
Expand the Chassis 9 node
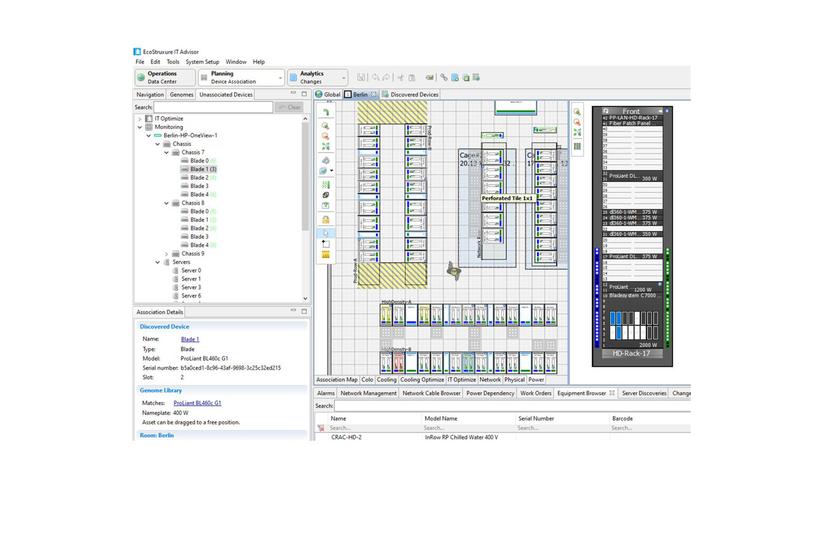(x=167, y=254)
